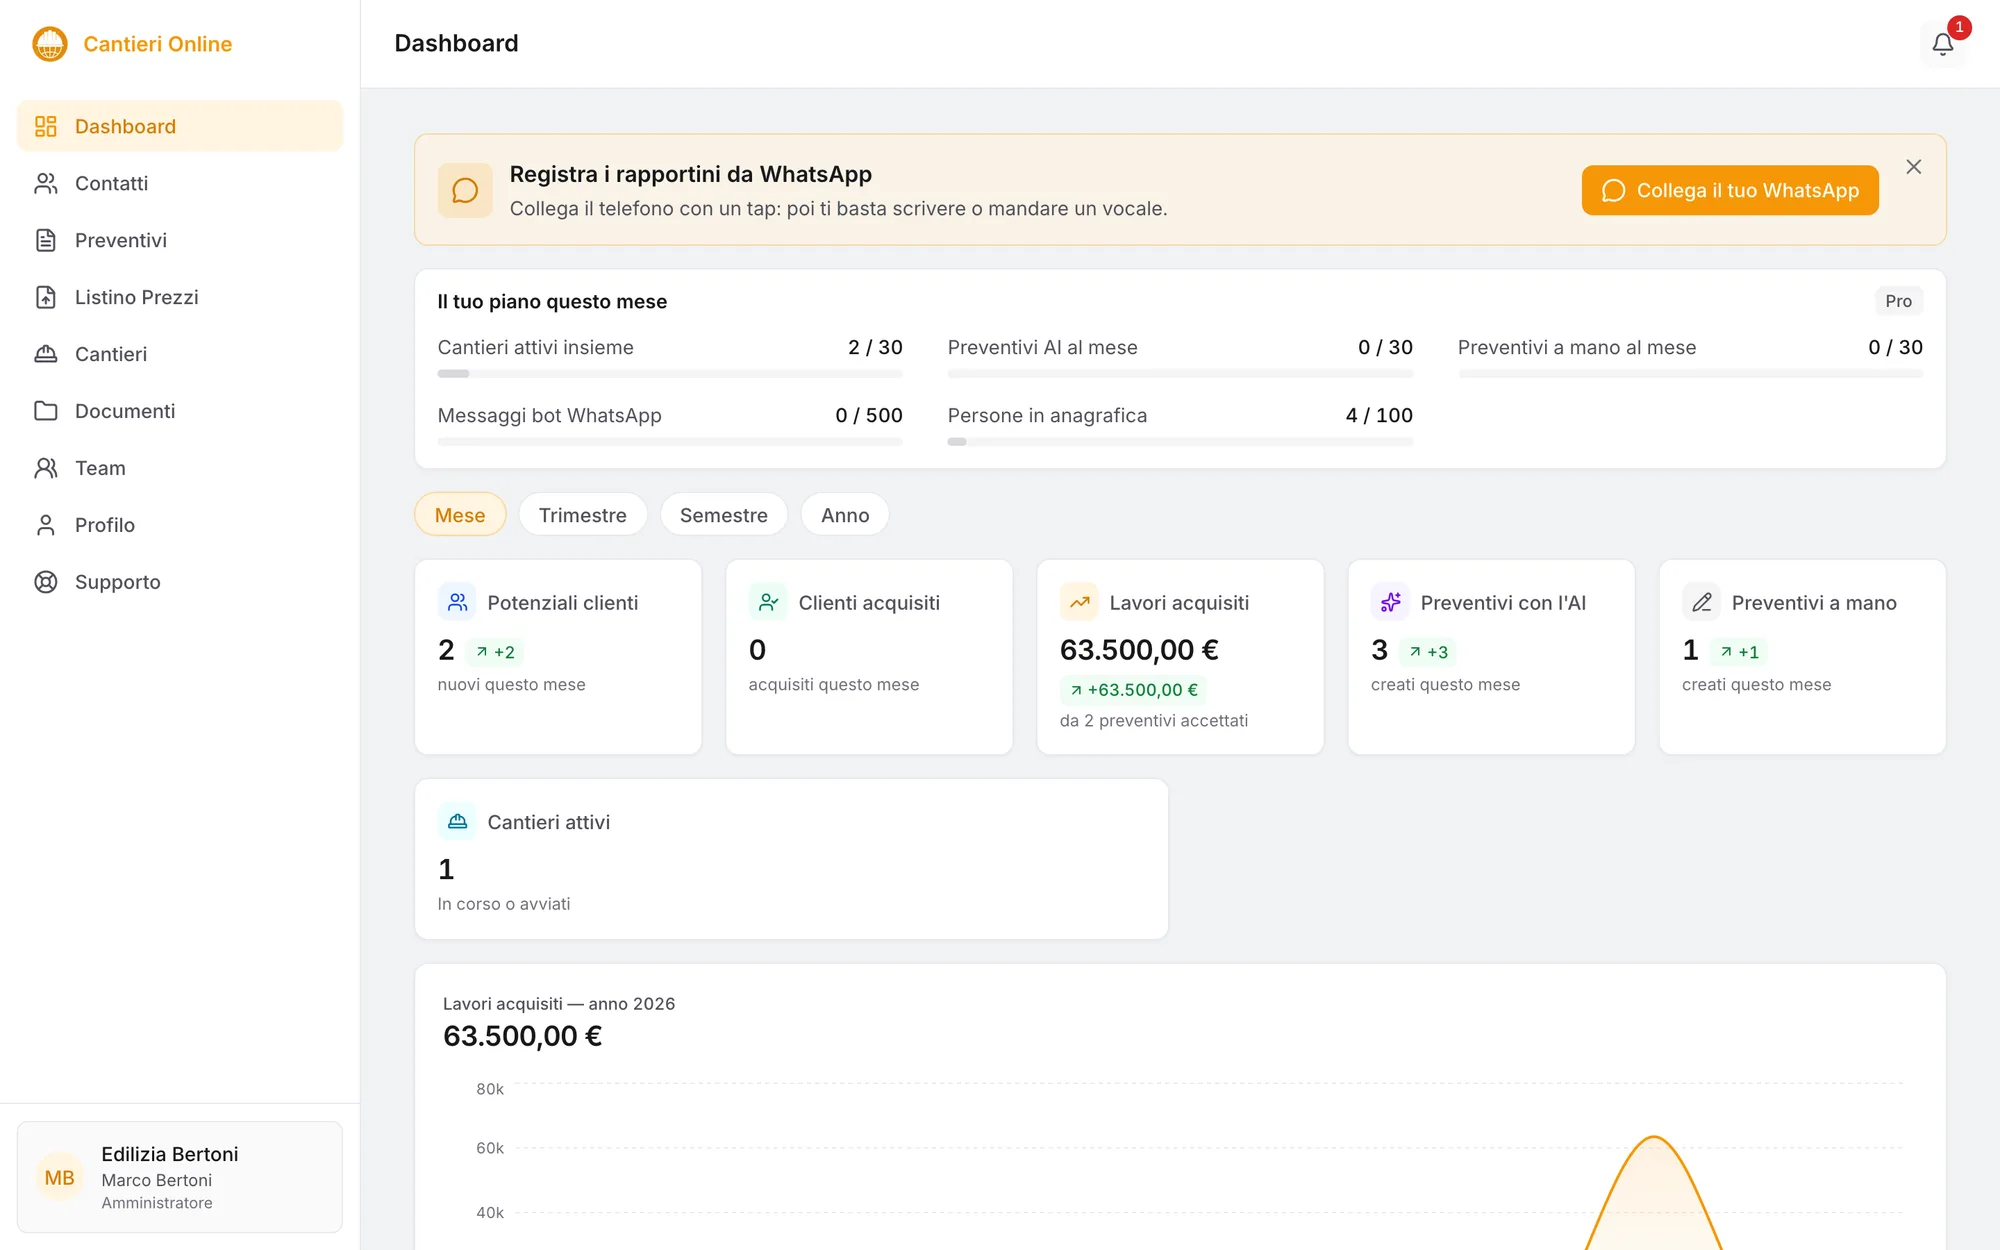Open the Edilizia Bertoni account card
Screen dimensions: 2000x1250
(180, 1177)
